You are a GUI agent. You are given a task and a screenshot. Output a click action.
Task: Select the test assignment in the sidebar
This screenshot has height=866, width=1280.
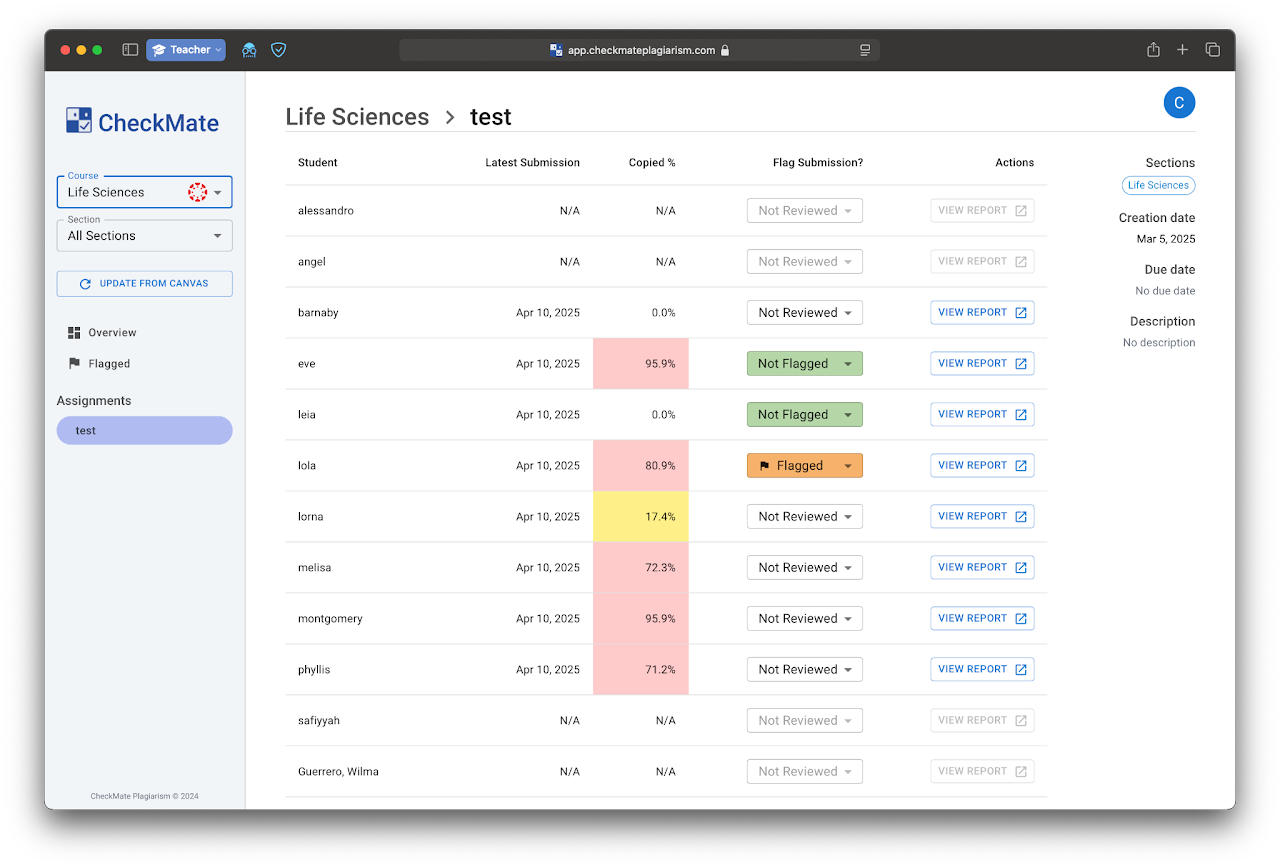tap(144, 430)
